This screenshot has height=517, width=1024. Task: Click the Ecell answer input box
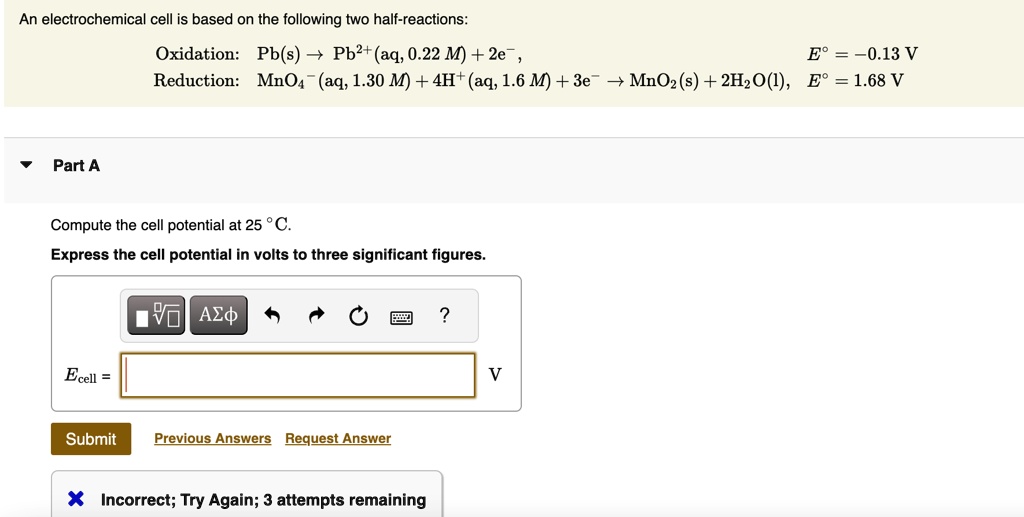pos(298,375)
